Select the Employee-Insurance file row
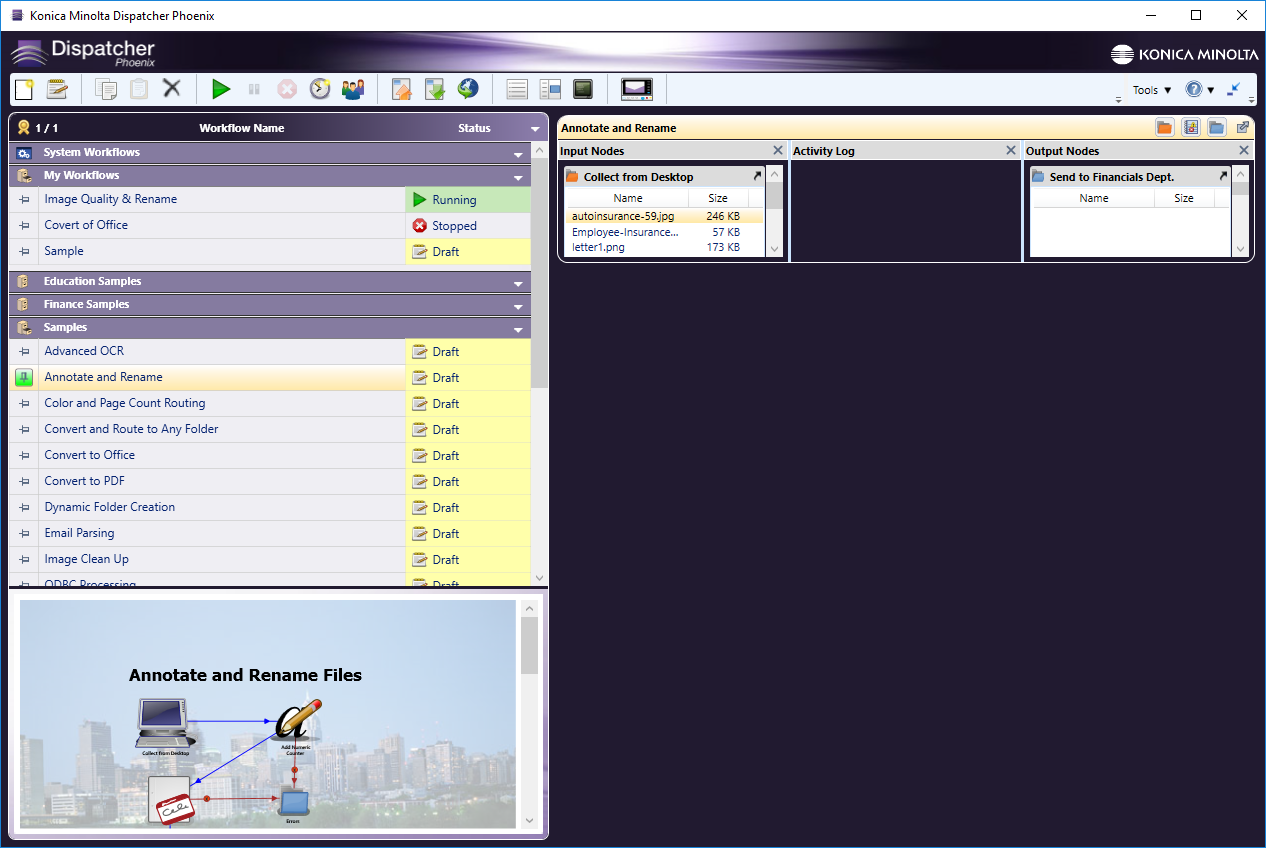Image resolution: width=1266 pixels, height=848 pixels. (x=664, y=232)
